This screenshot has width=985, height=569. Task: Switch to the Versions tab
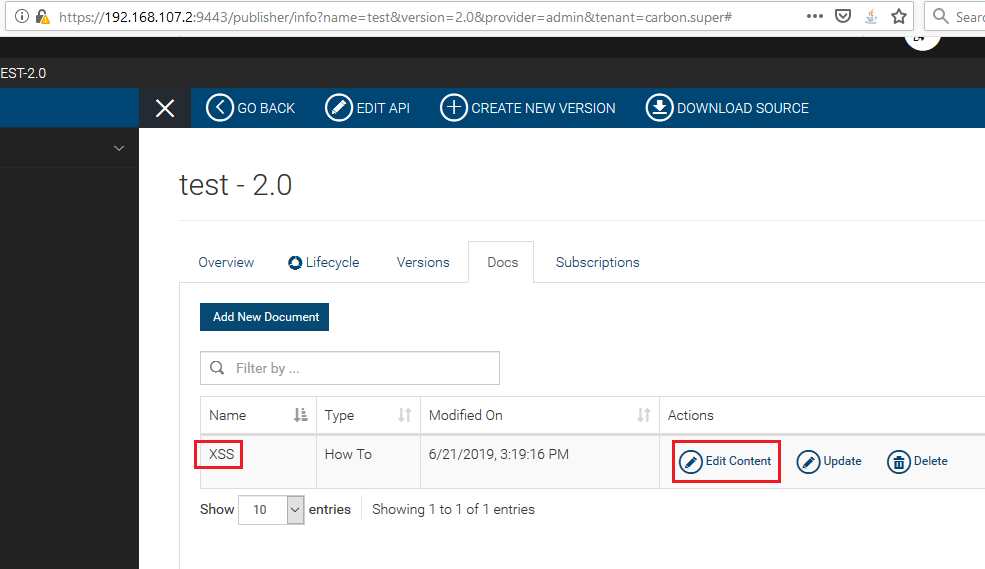pos(423,263)
